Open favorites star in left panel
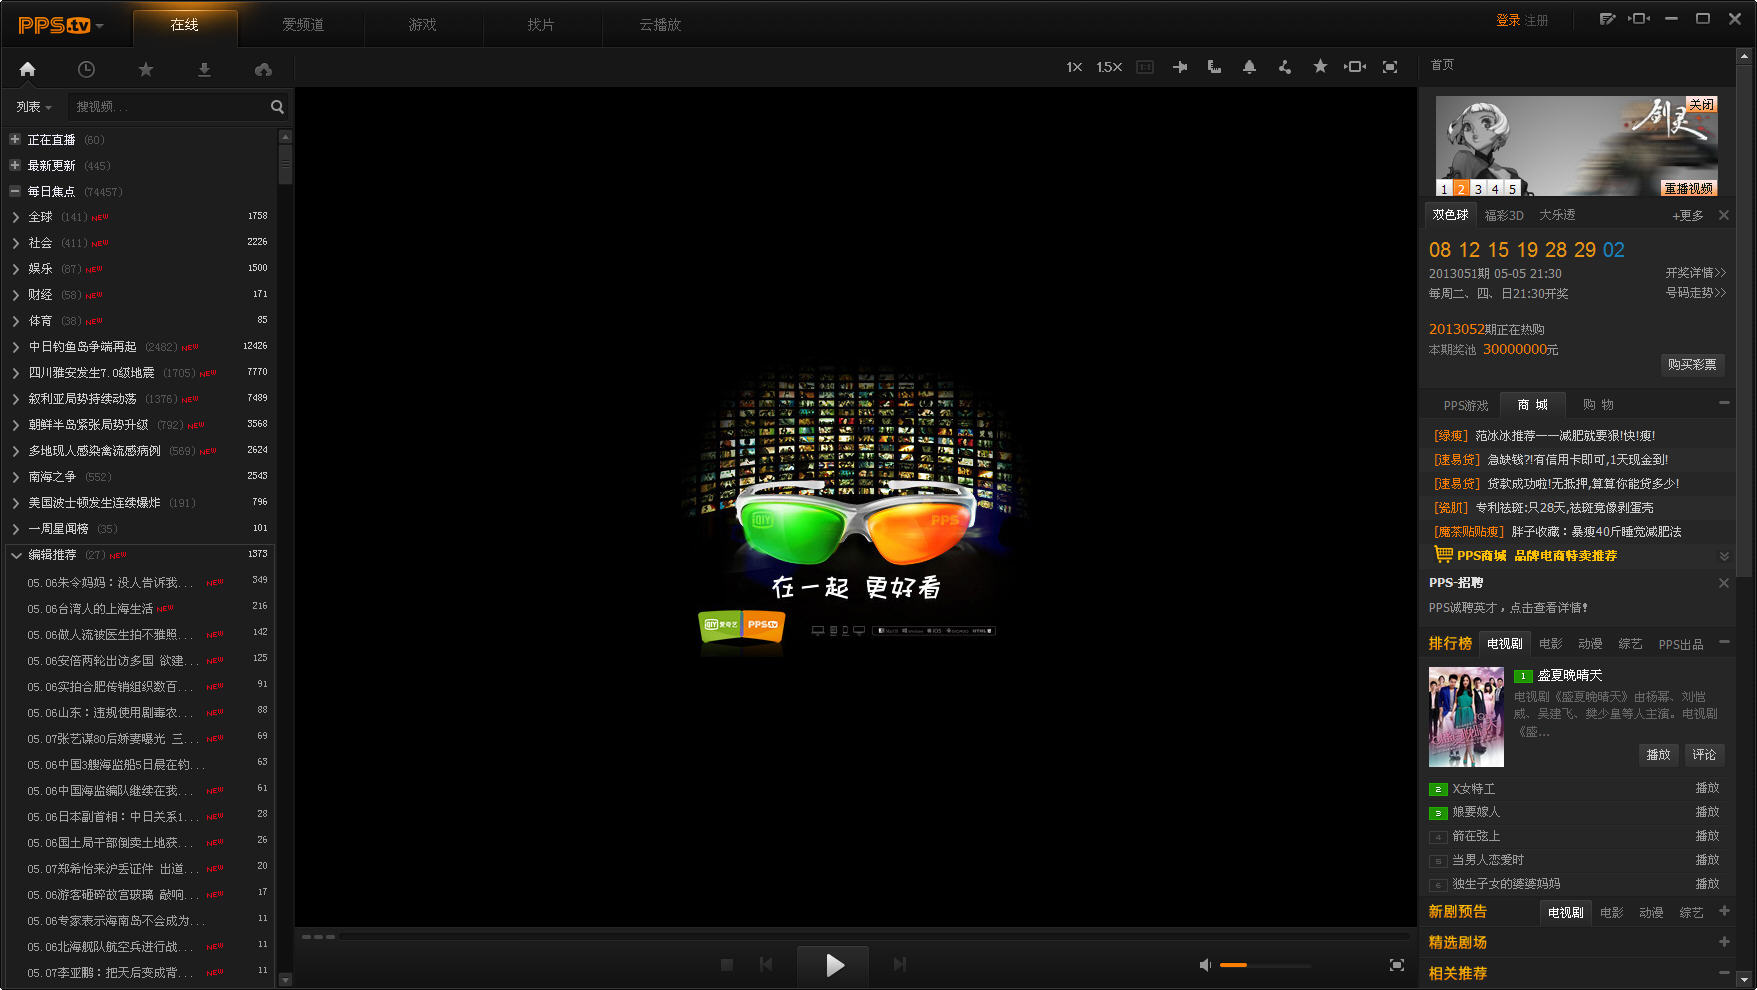 pos(145,69)
